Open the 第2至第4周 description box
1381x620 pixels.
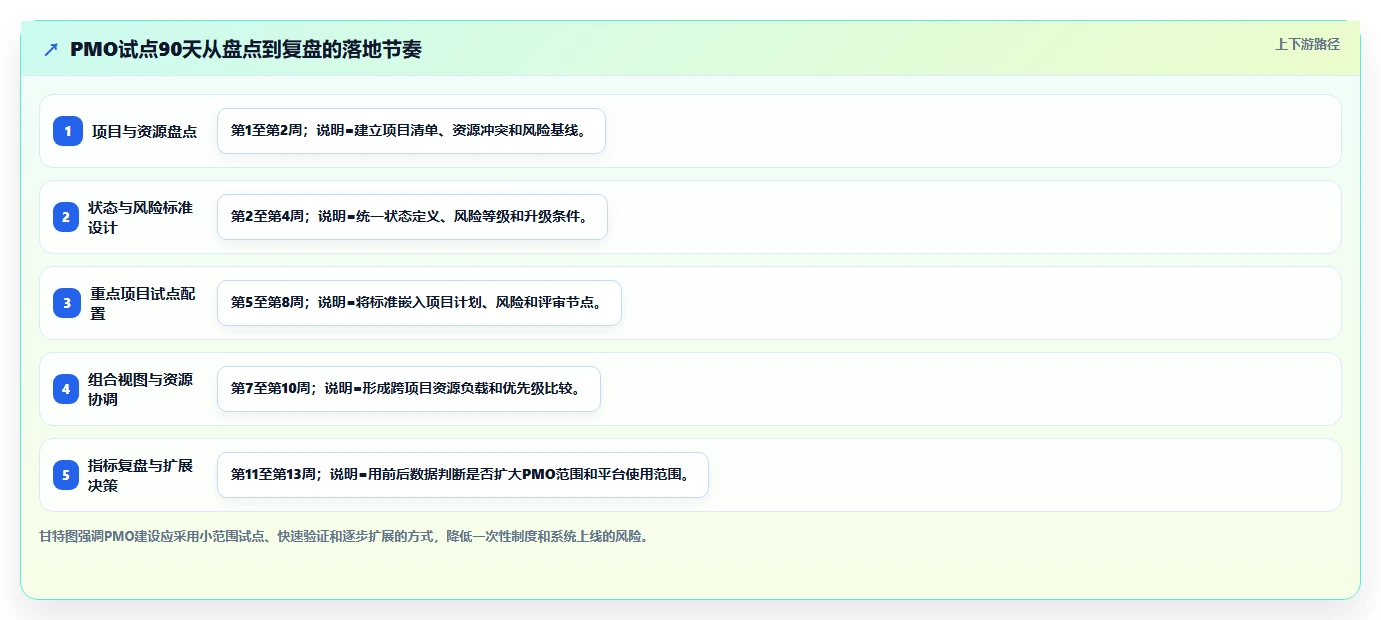[412, 217]
